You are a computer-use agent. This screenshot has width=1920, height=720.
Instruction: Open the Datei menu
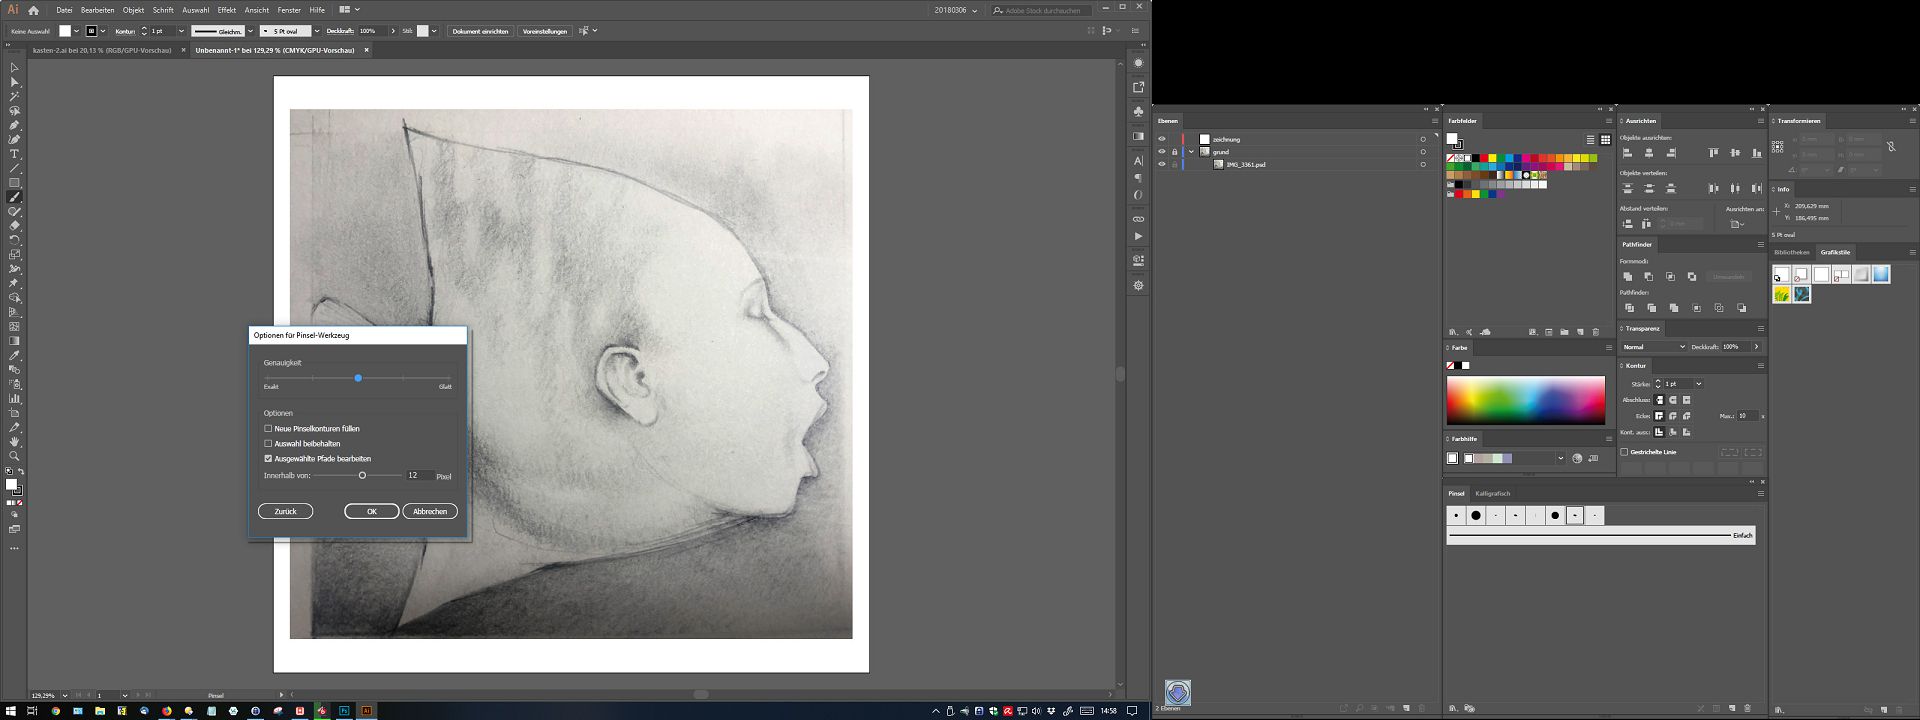(64, 10)
